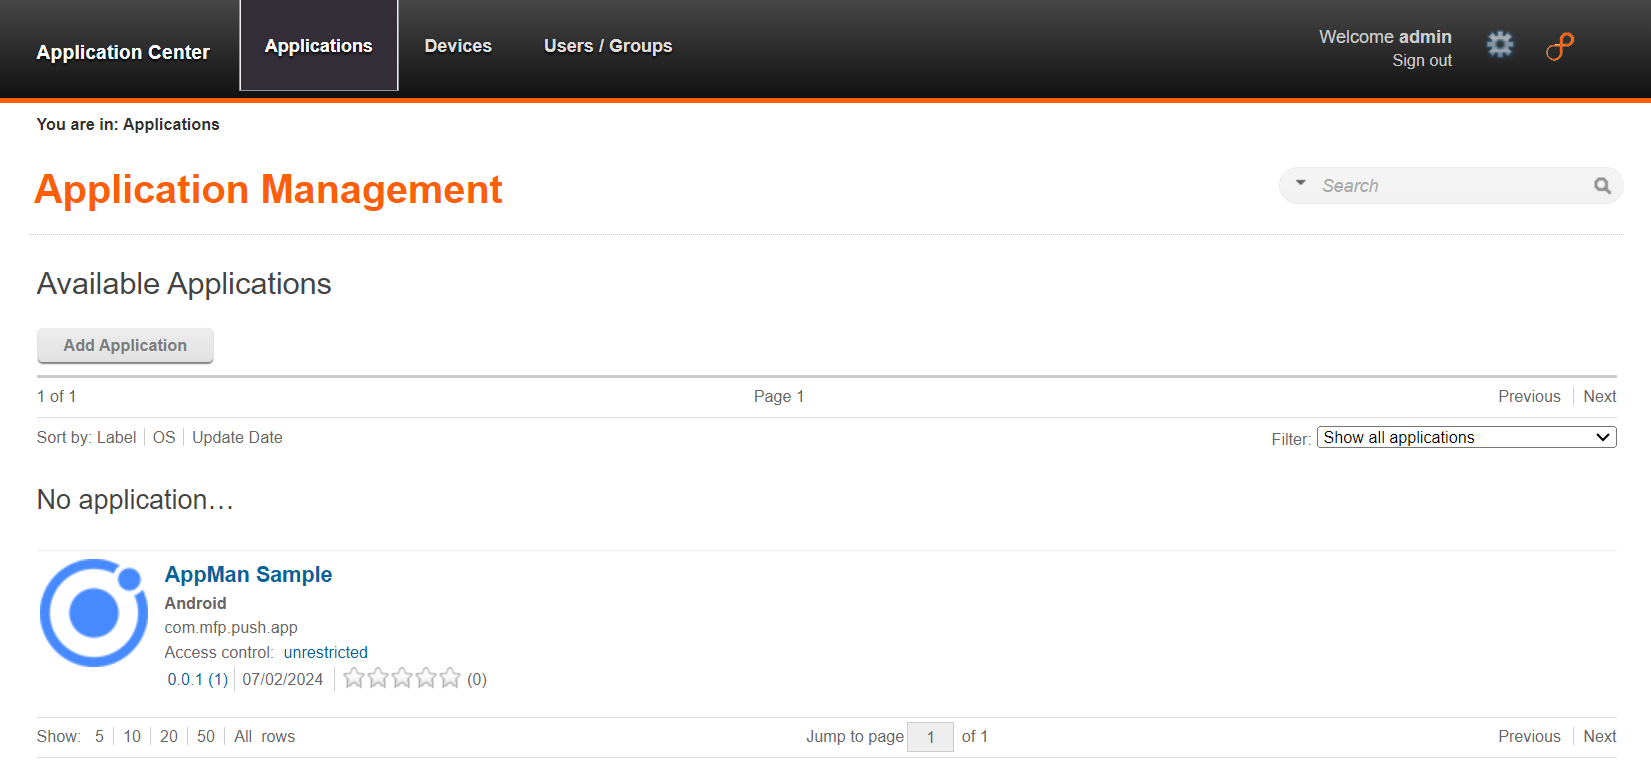The height and width of the screenshot is (772, 1651).
Task: Sort applications by Update Date
Action: pos(237,438)
